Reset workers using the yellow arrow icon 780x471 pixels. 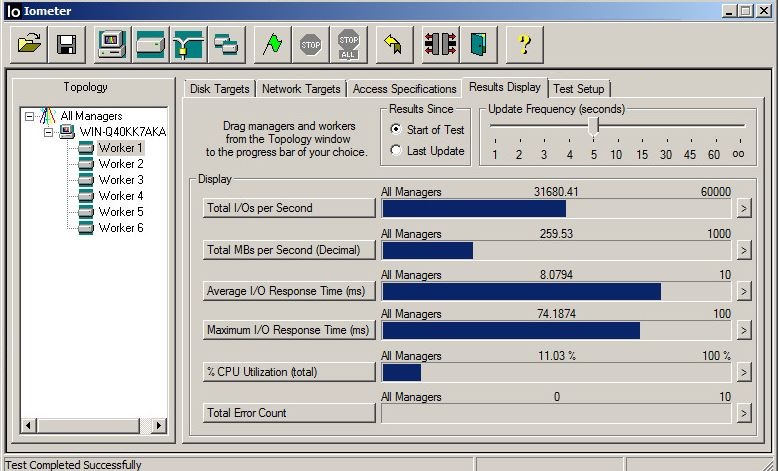pos(394,45)
